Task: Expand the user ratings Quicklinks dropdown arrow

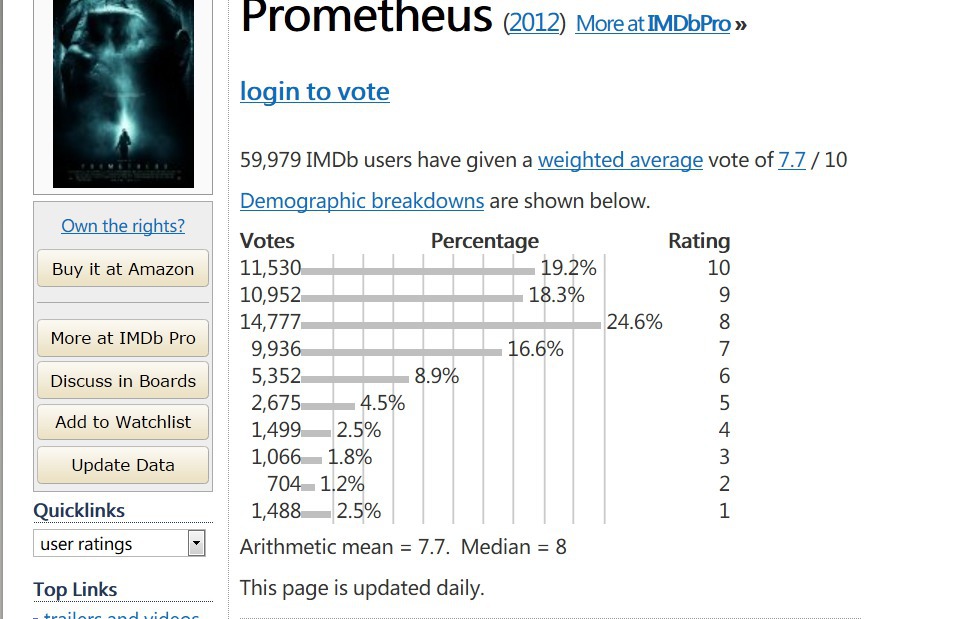Action: (x=197, y=544)
